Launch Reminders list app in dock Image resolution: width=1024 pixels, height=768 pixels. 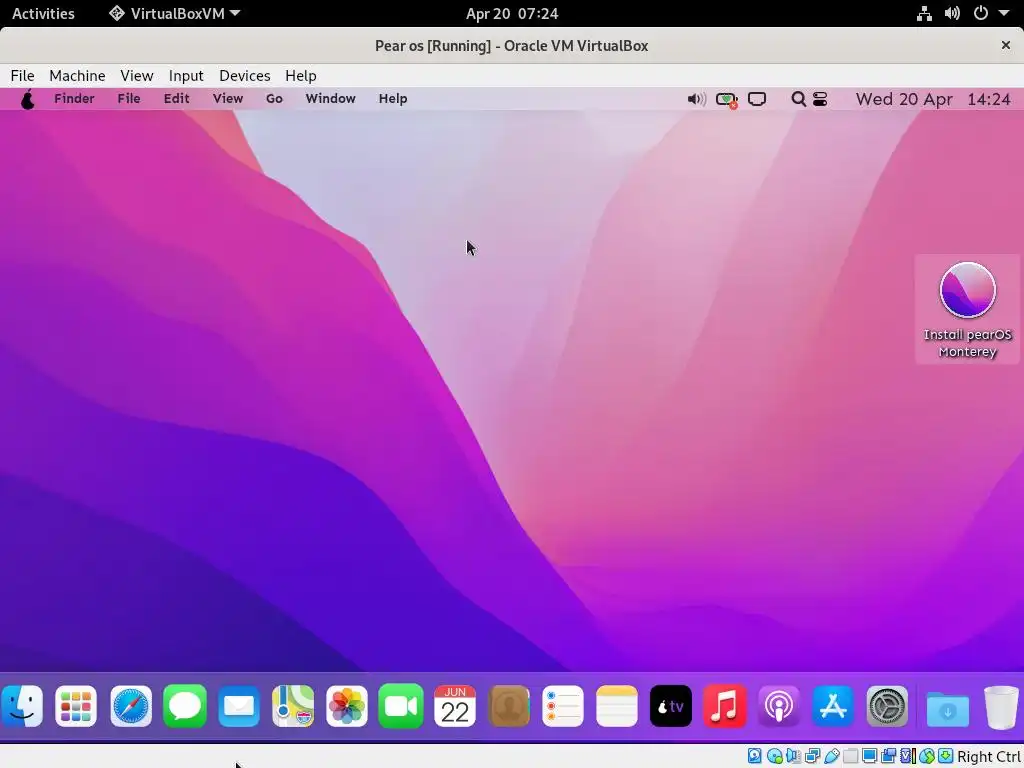coord(563,706)
